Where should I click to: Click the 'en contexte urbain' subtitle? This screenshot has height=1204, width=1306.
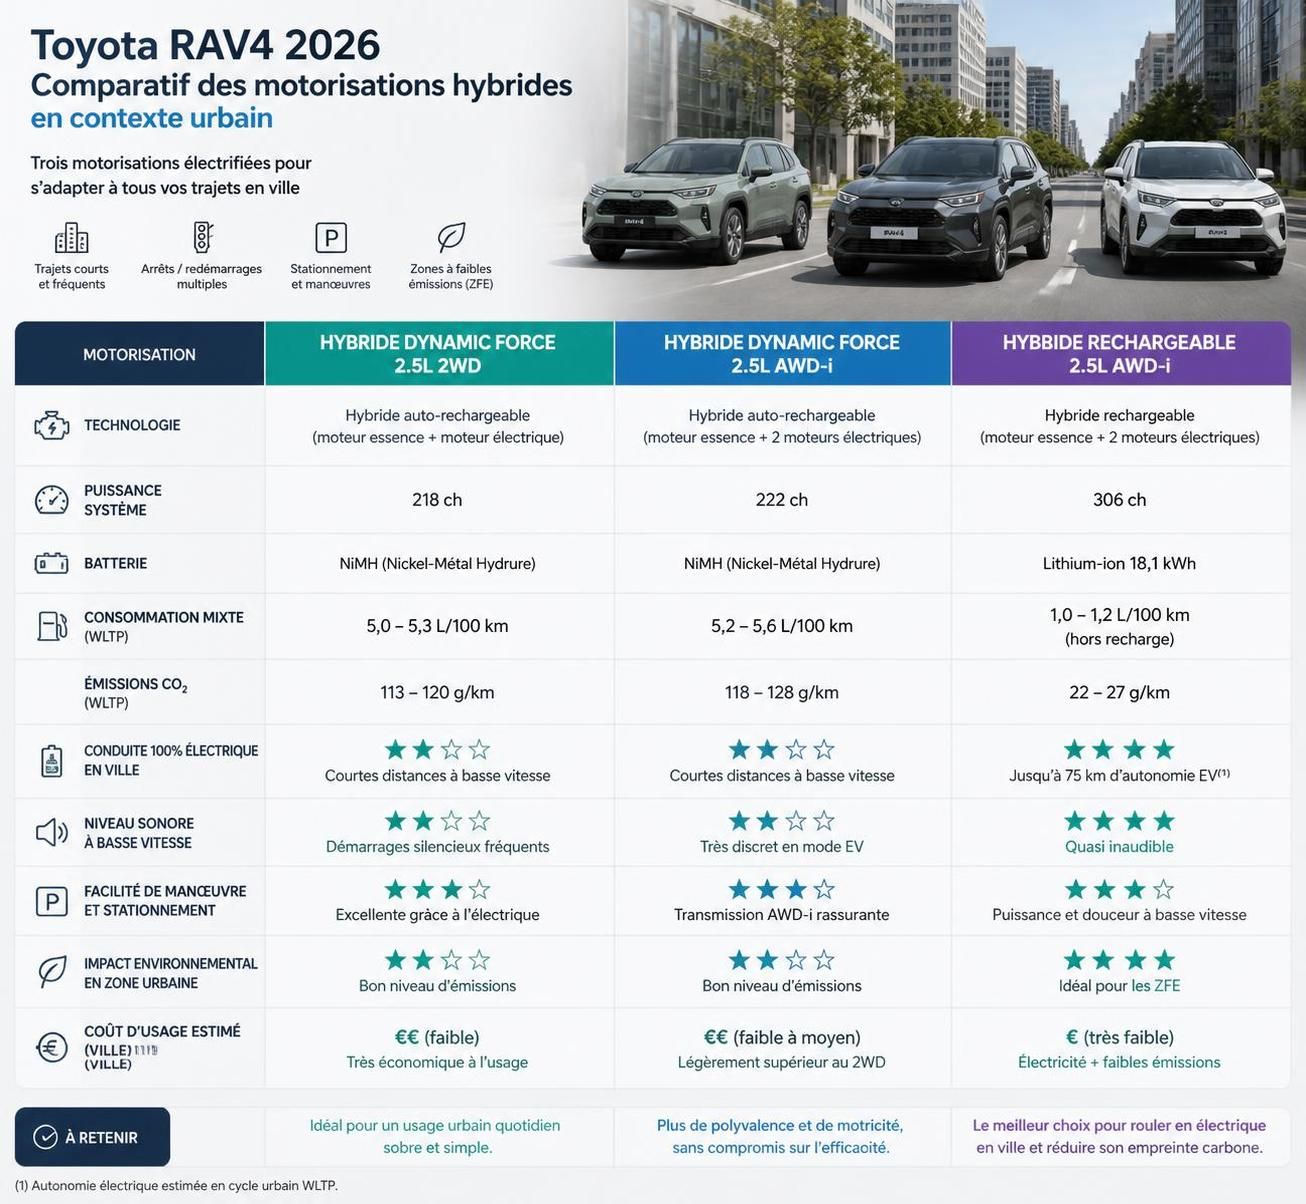click(x=152, y=118)
